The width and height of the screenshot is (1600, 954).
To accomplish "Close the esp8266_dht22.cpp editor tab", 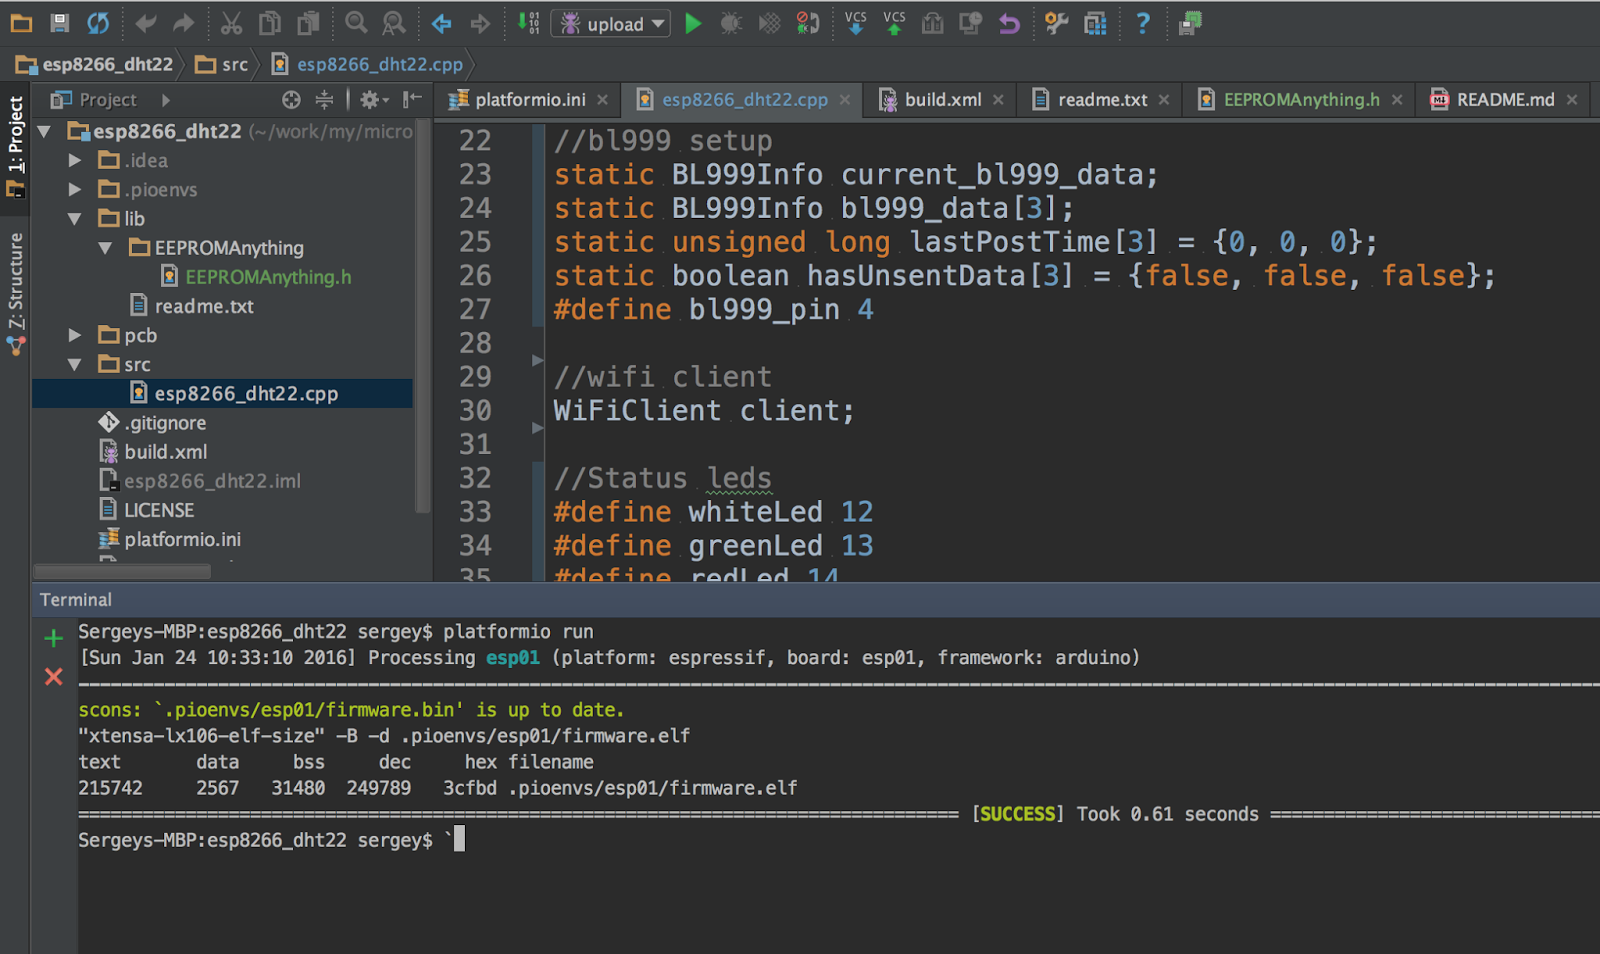I will [x=845, y=99].
